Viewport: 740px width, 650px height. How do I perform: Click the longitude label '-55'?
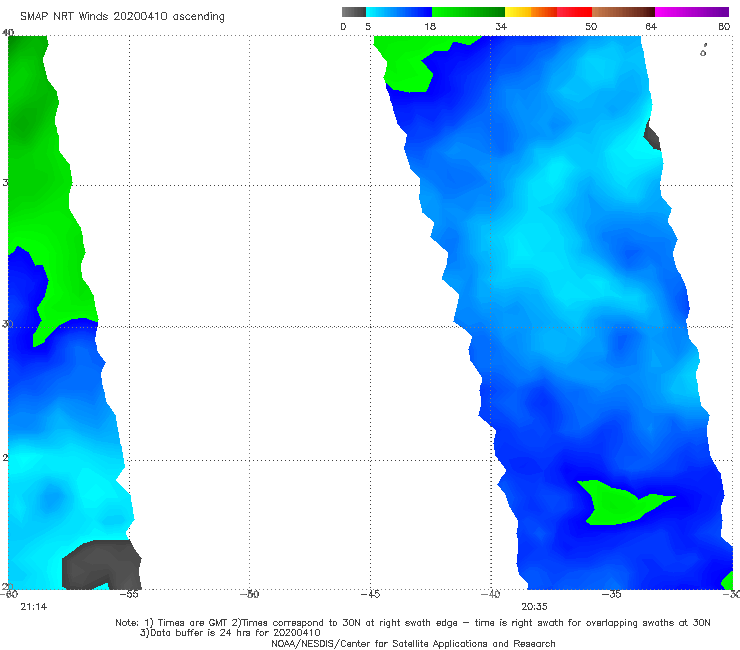[x=129, y=594]
